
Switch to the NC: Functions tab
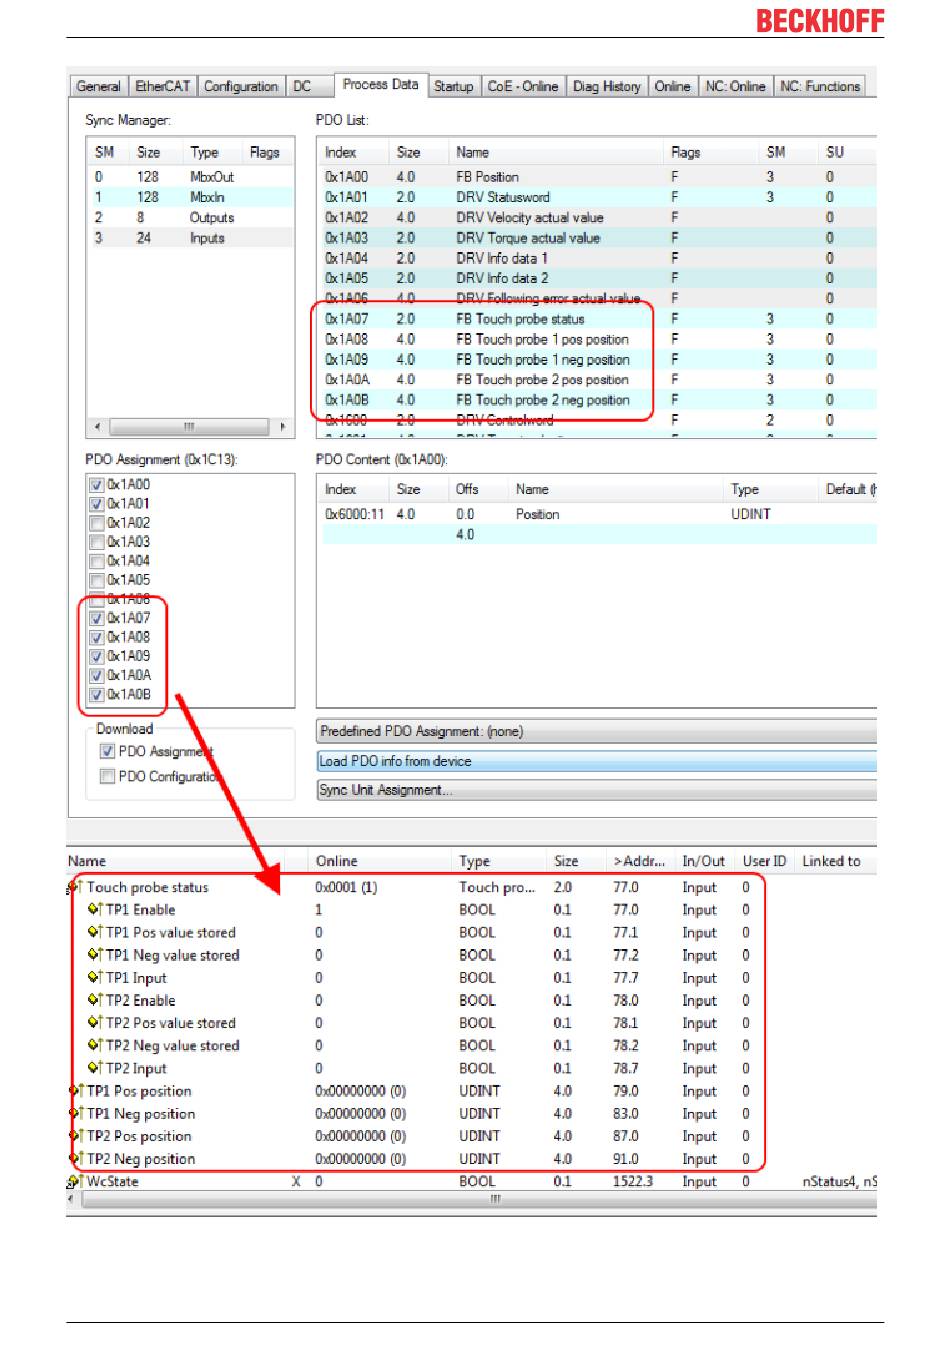[820, 86]
